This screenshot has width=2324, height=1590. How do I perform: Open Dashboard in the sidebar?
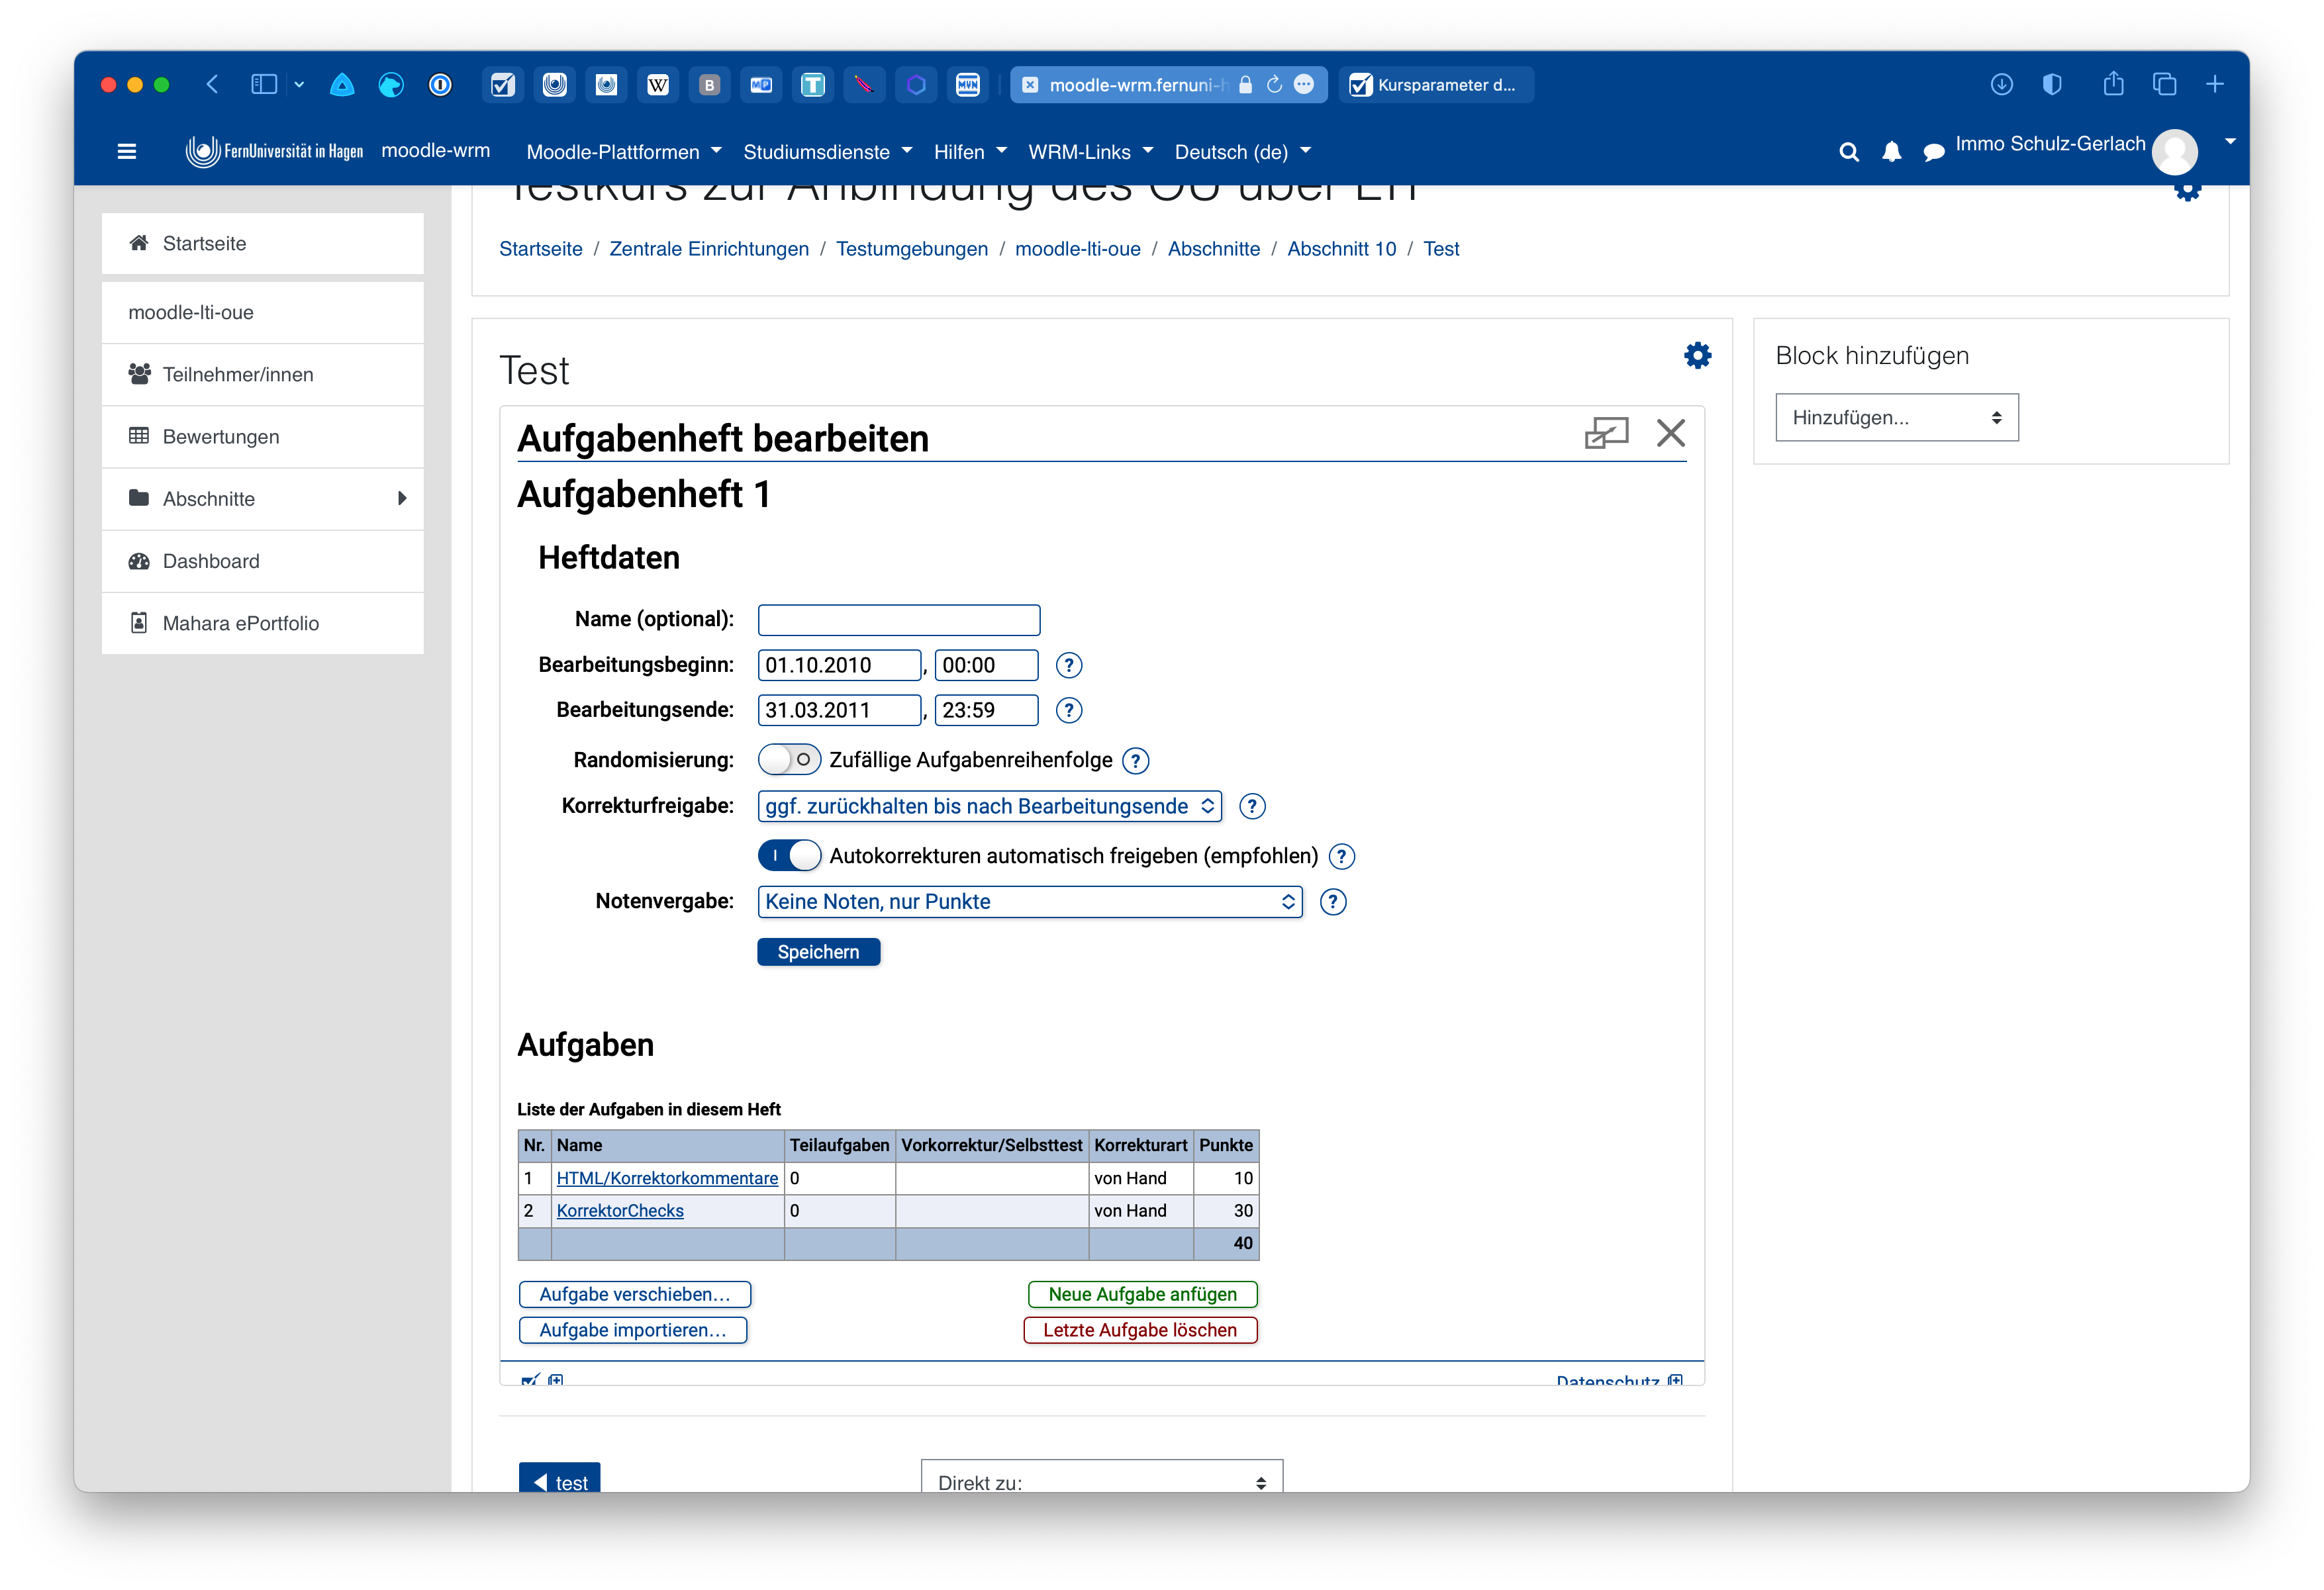coord(263,561)
